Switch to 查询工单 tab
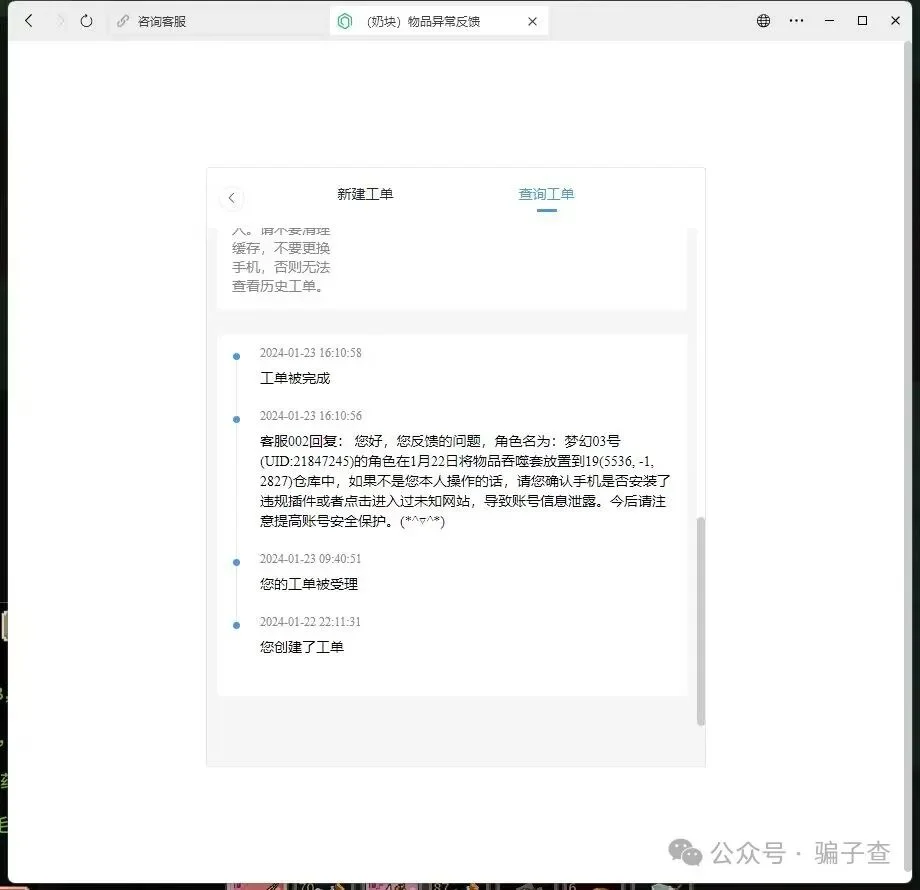Screen dimensions: 920x890 click(x=546, y=194)
